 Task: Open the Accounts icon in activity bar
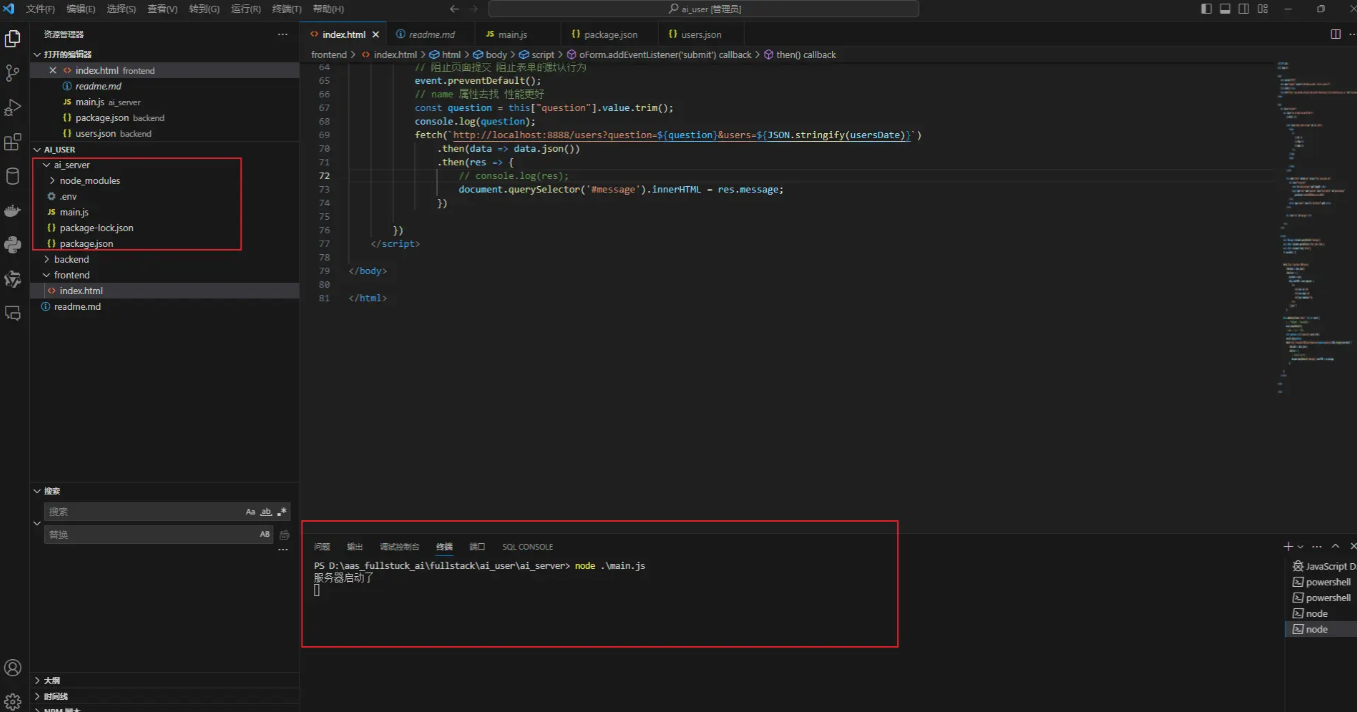tap(13, 667)
